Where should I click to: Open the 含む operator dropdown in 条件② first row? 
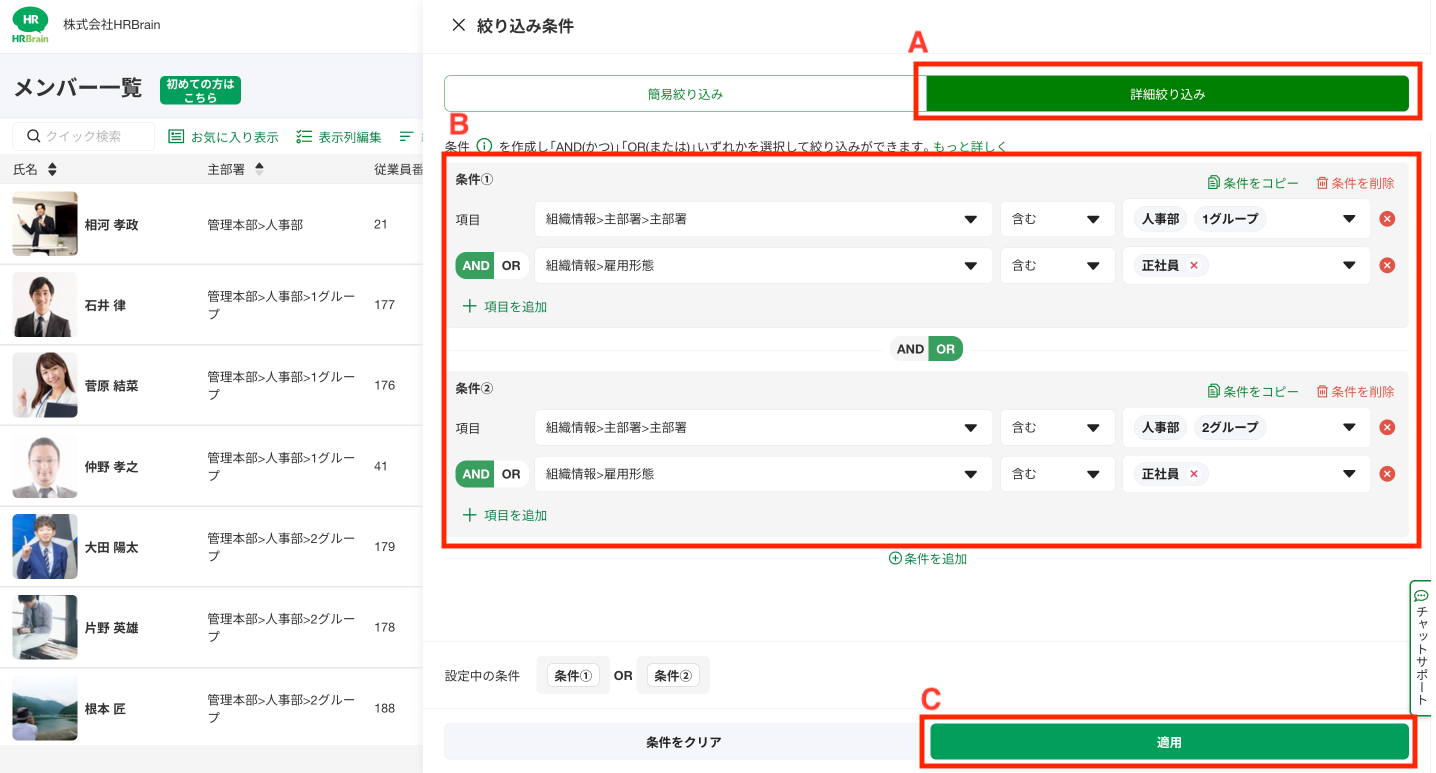click(x=1091, y=428)
